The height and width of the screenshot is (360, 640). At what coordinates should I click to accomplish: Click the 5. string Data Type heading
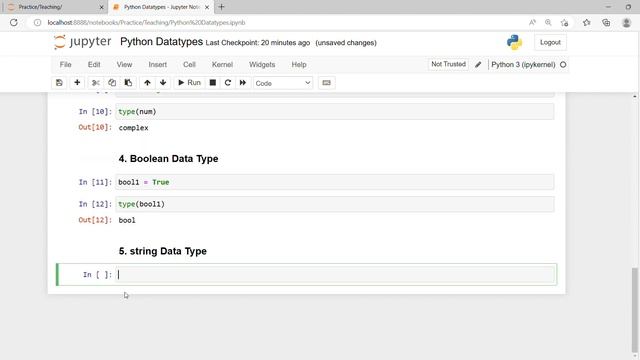[x=162, y=251]
